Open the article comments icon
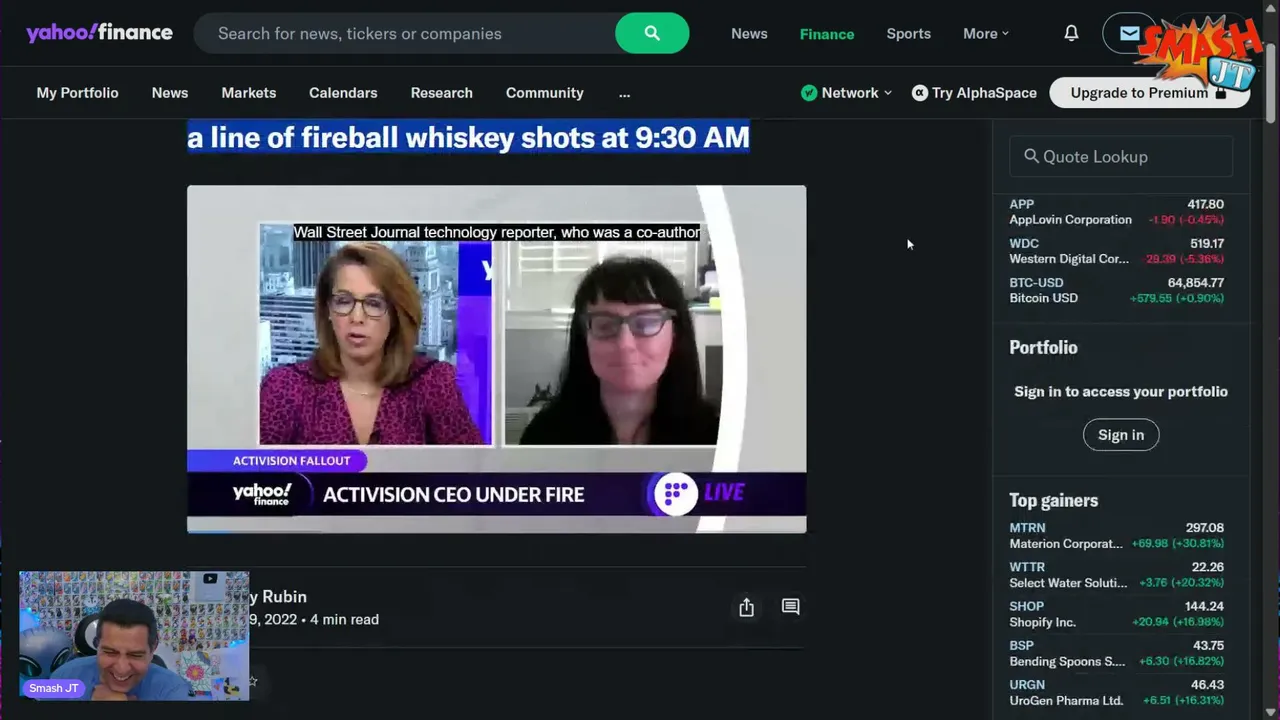 click(790, 607)
